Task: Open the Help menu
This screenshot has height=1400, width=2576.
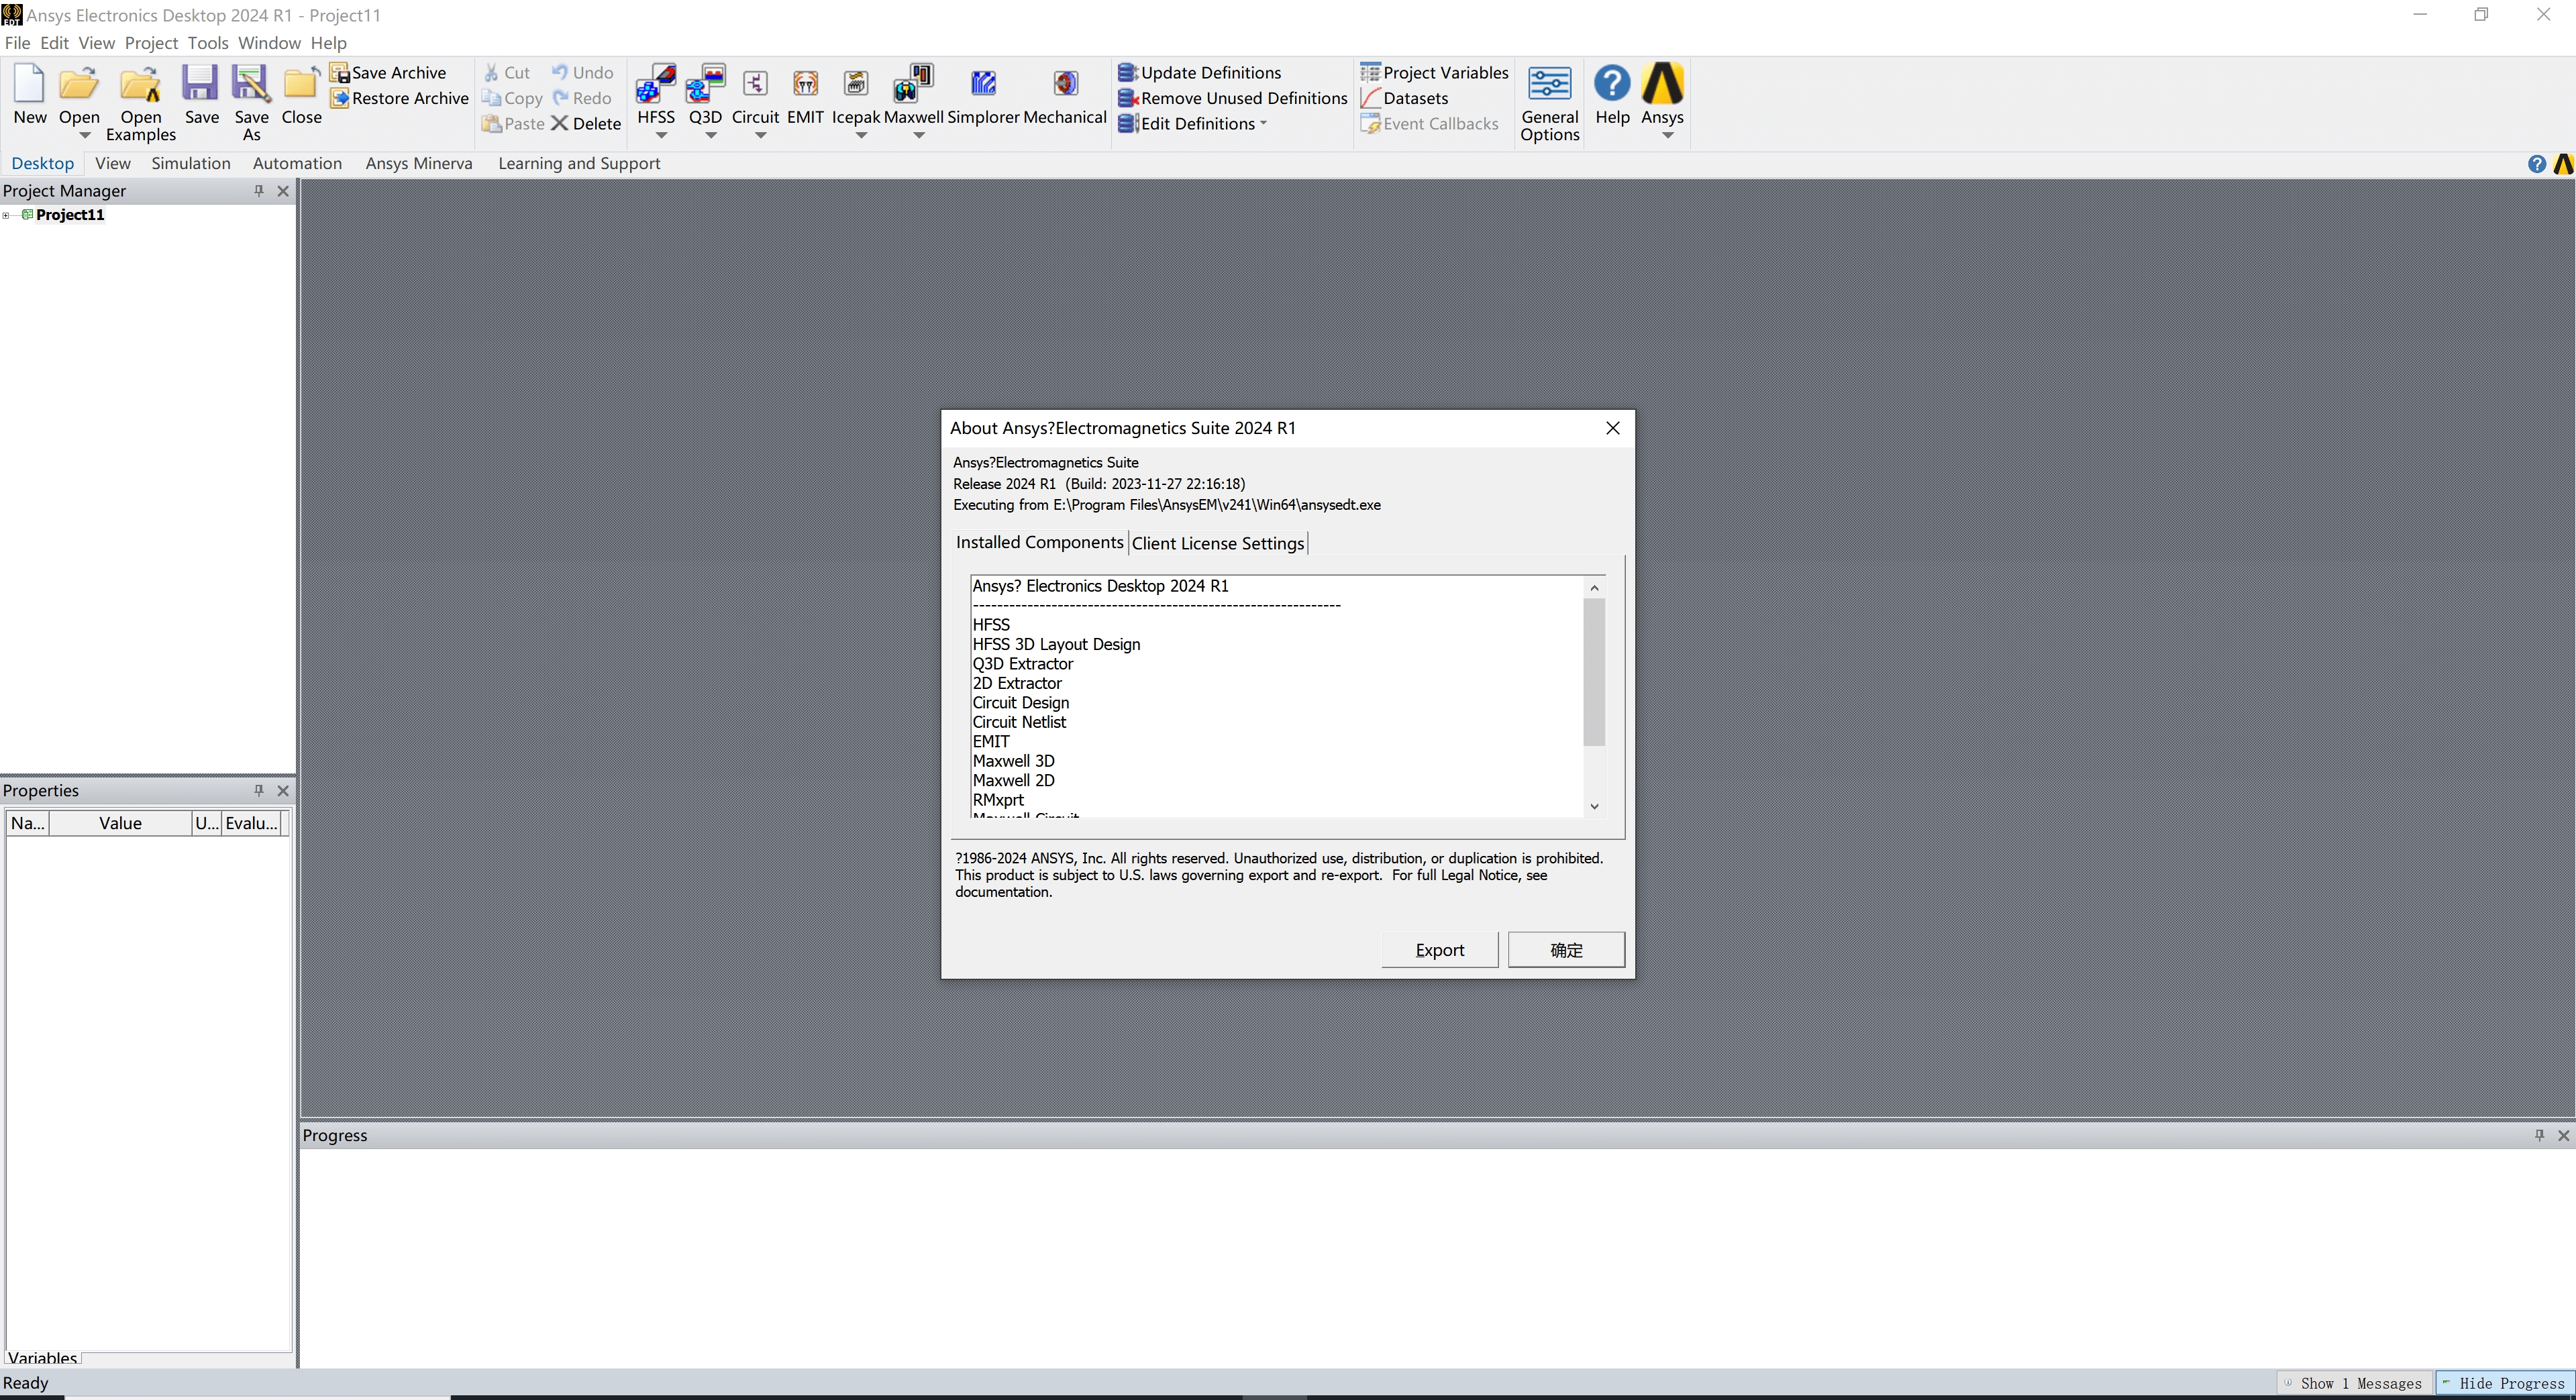Action: pyautogui.click(x=323, y=42)
